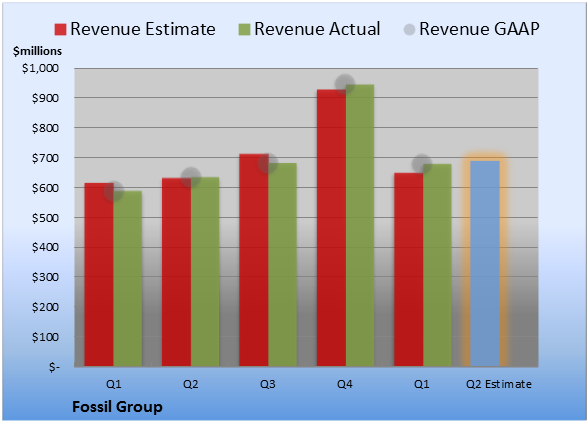Click the '$300' y-axis label
The width and height of the screenshot is (588, 422).
(x=45, y=277)
